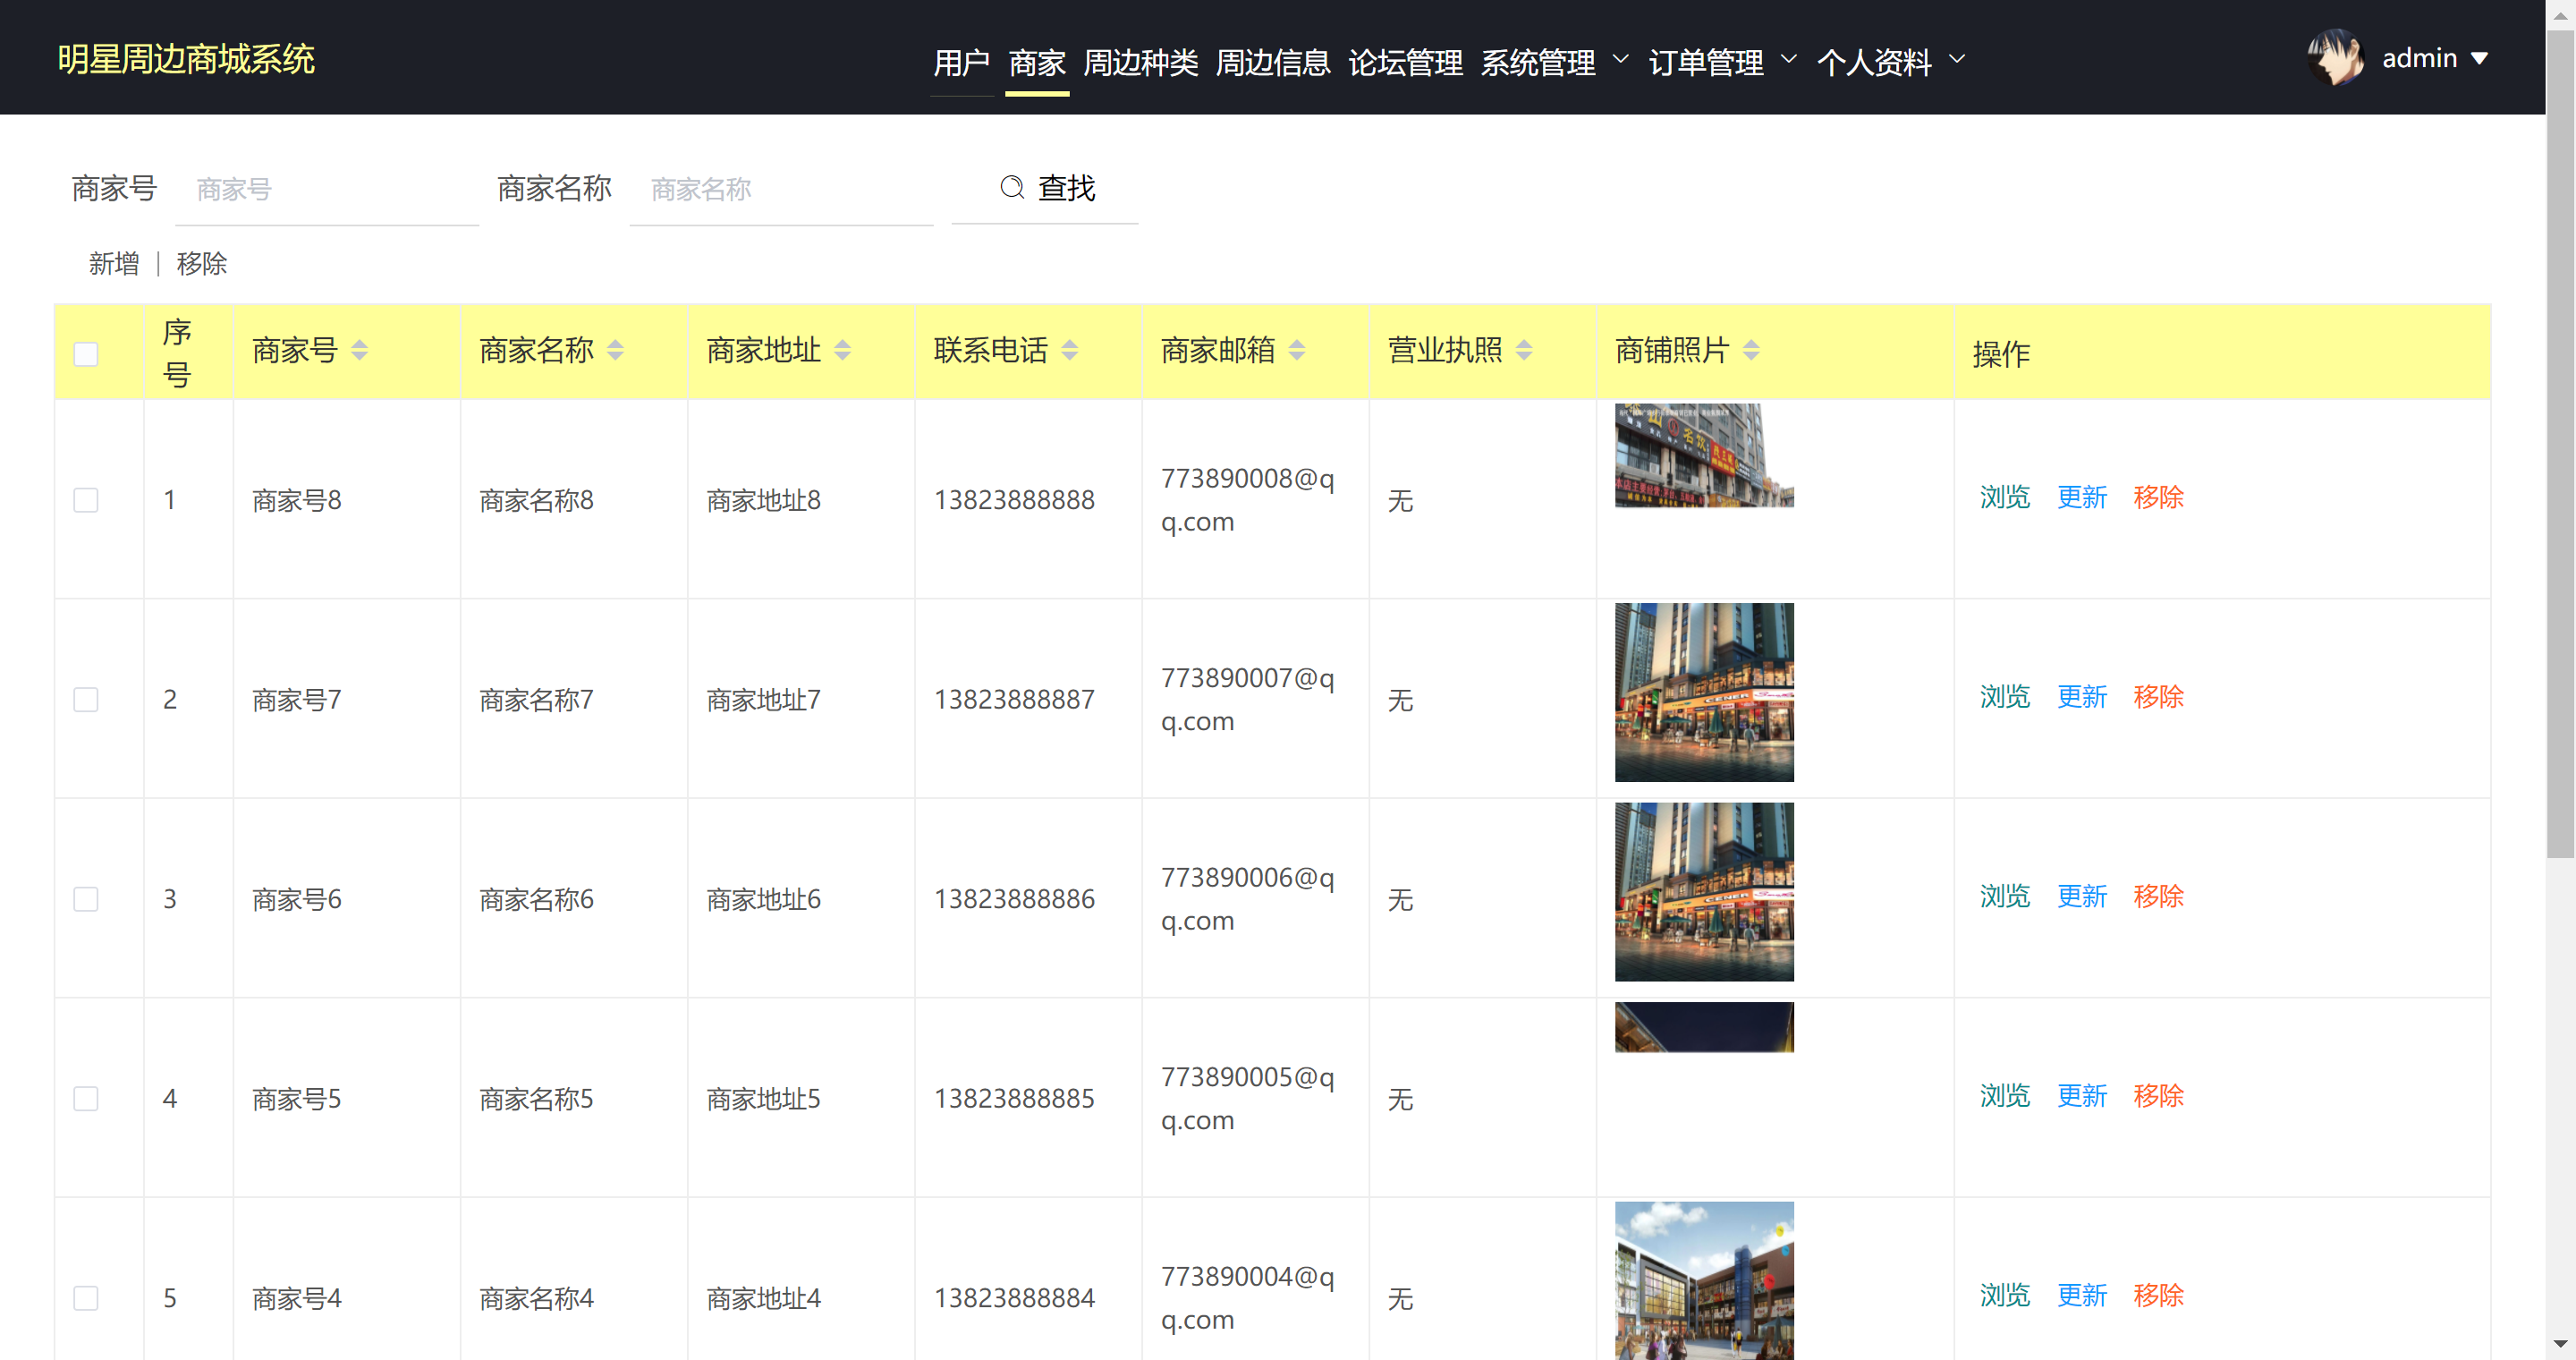Click the 操作 column header
The width and height of the screenshot is (2576, 1360).
(2222, 353)
